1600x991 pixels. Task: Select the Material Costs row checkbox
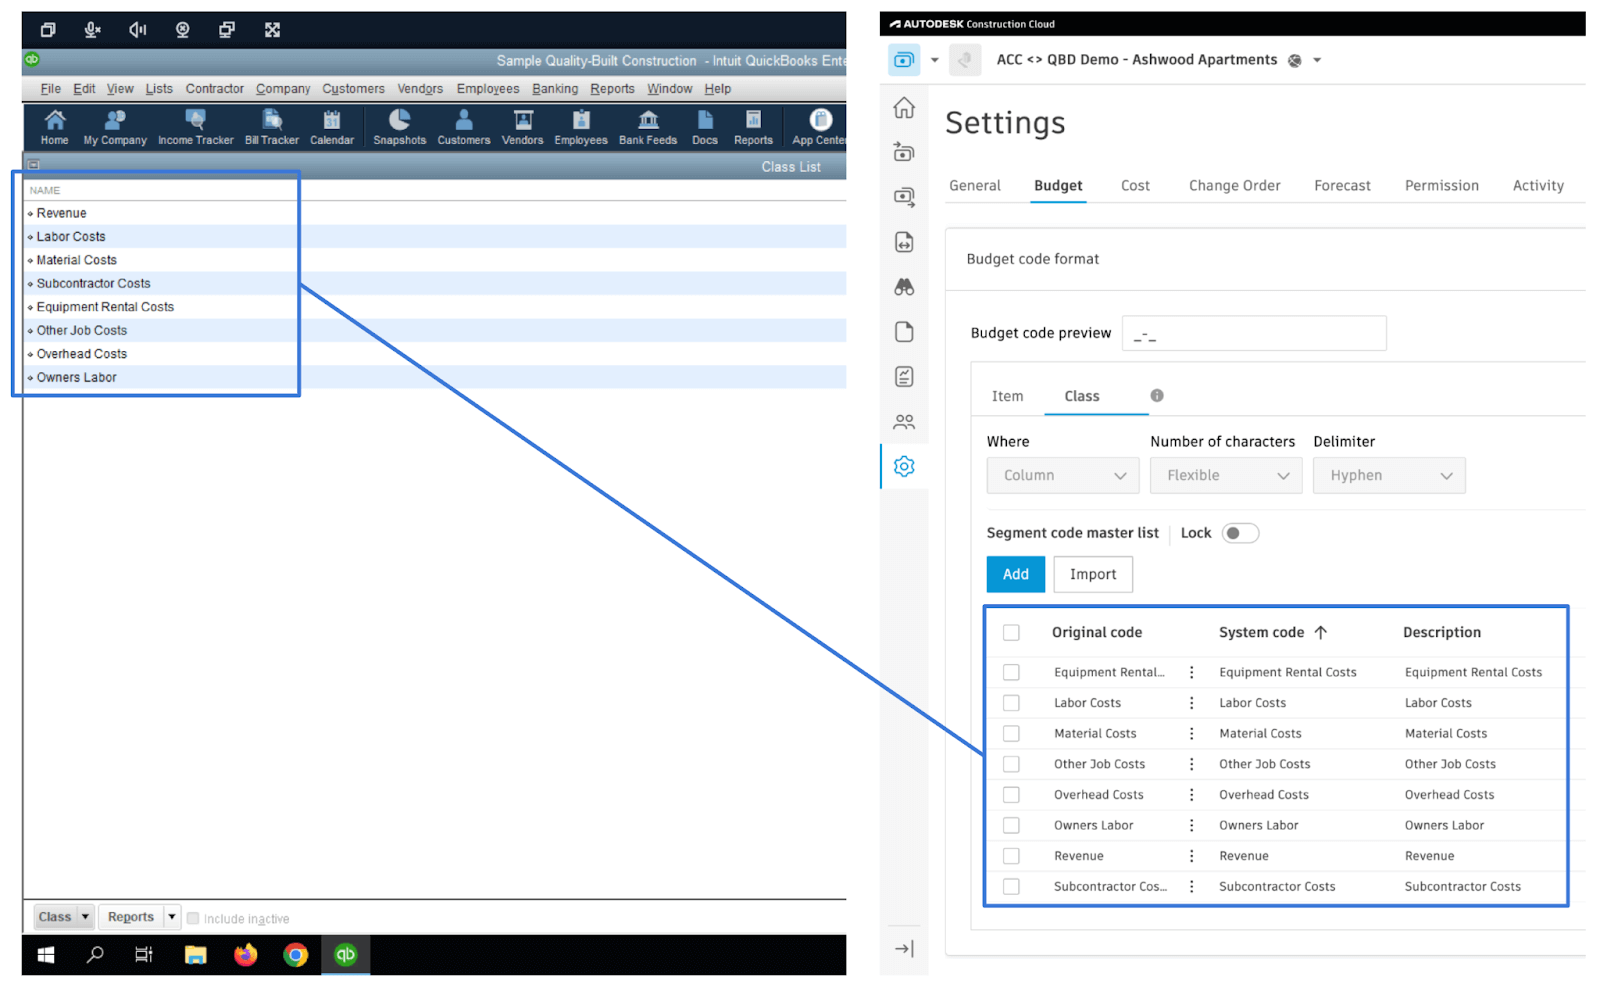1011,734
